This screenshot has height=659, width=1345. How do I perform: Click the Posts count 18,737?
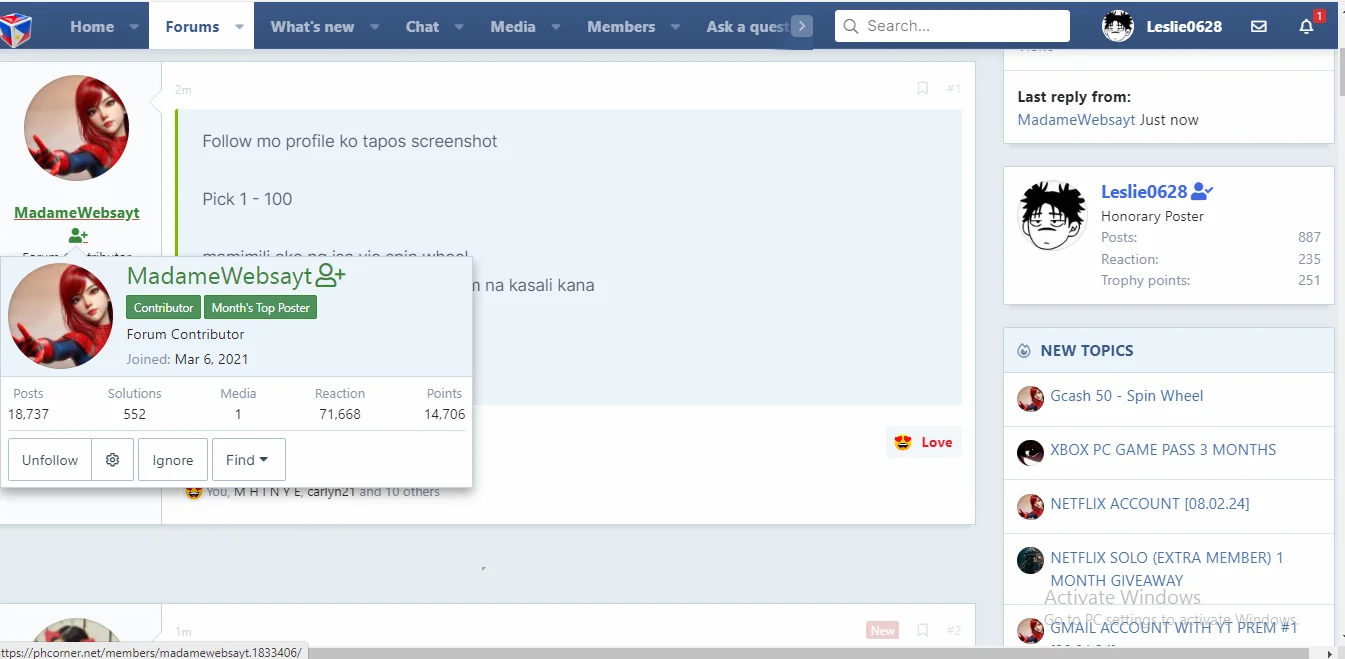point(28,414)
